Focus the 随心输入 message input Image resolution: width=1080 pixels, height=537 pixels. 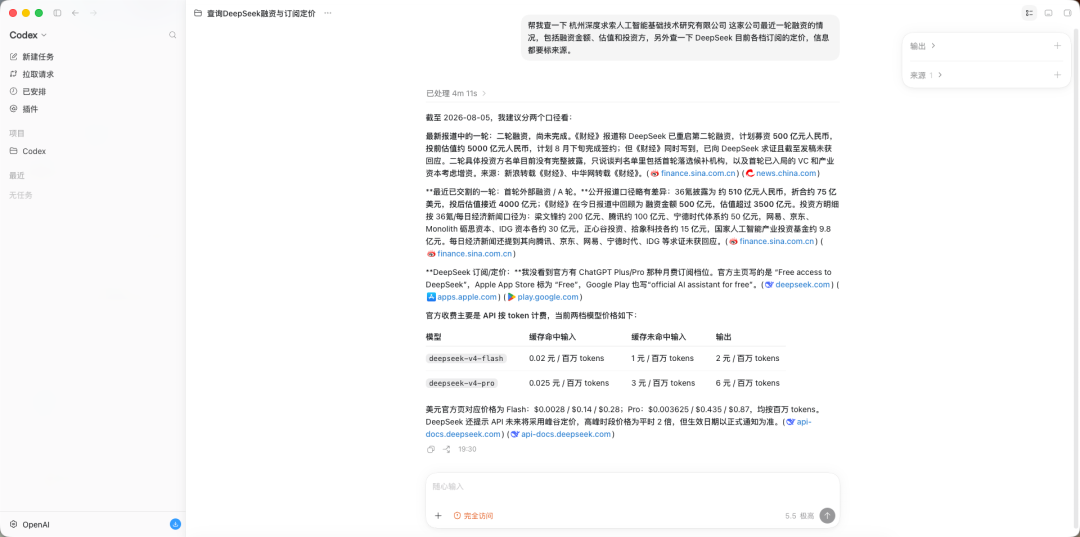632,487
